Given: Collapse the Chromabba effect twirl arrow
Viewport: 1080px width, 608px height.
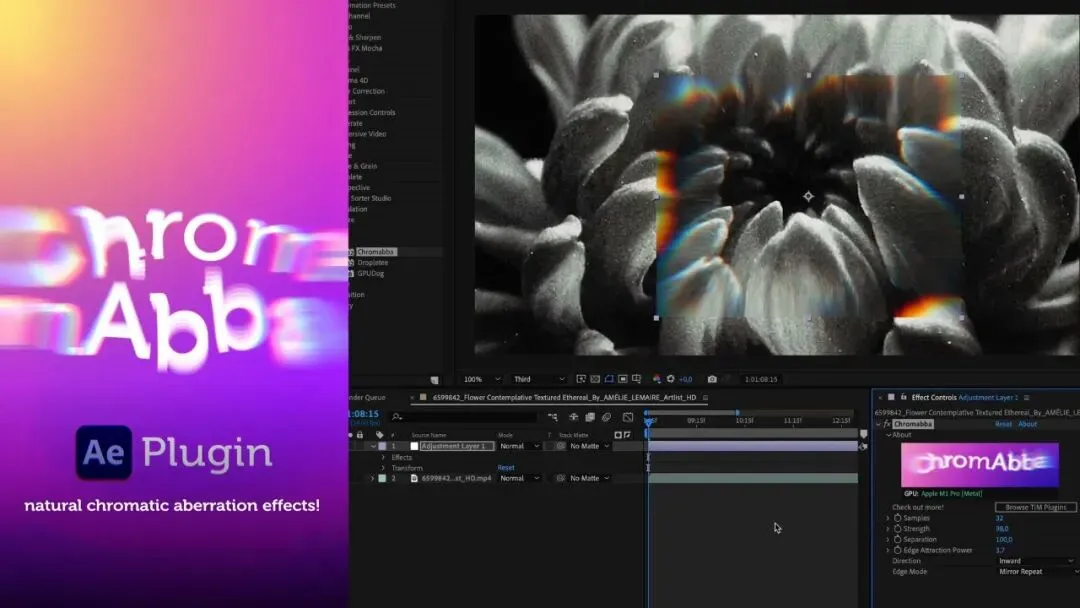Looking at the screenshot, I should (878, 424).
